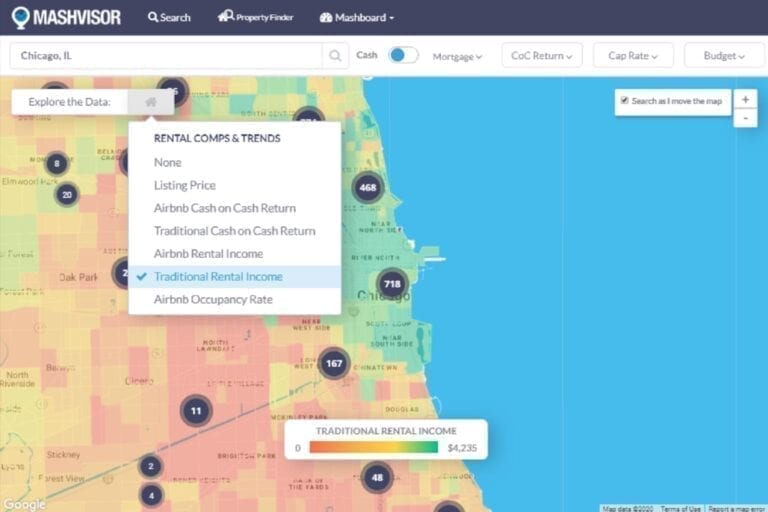Screen dimensions: 768x512
Task: Select Airbnb Rental Income from menu
Action: click(208, 254)
